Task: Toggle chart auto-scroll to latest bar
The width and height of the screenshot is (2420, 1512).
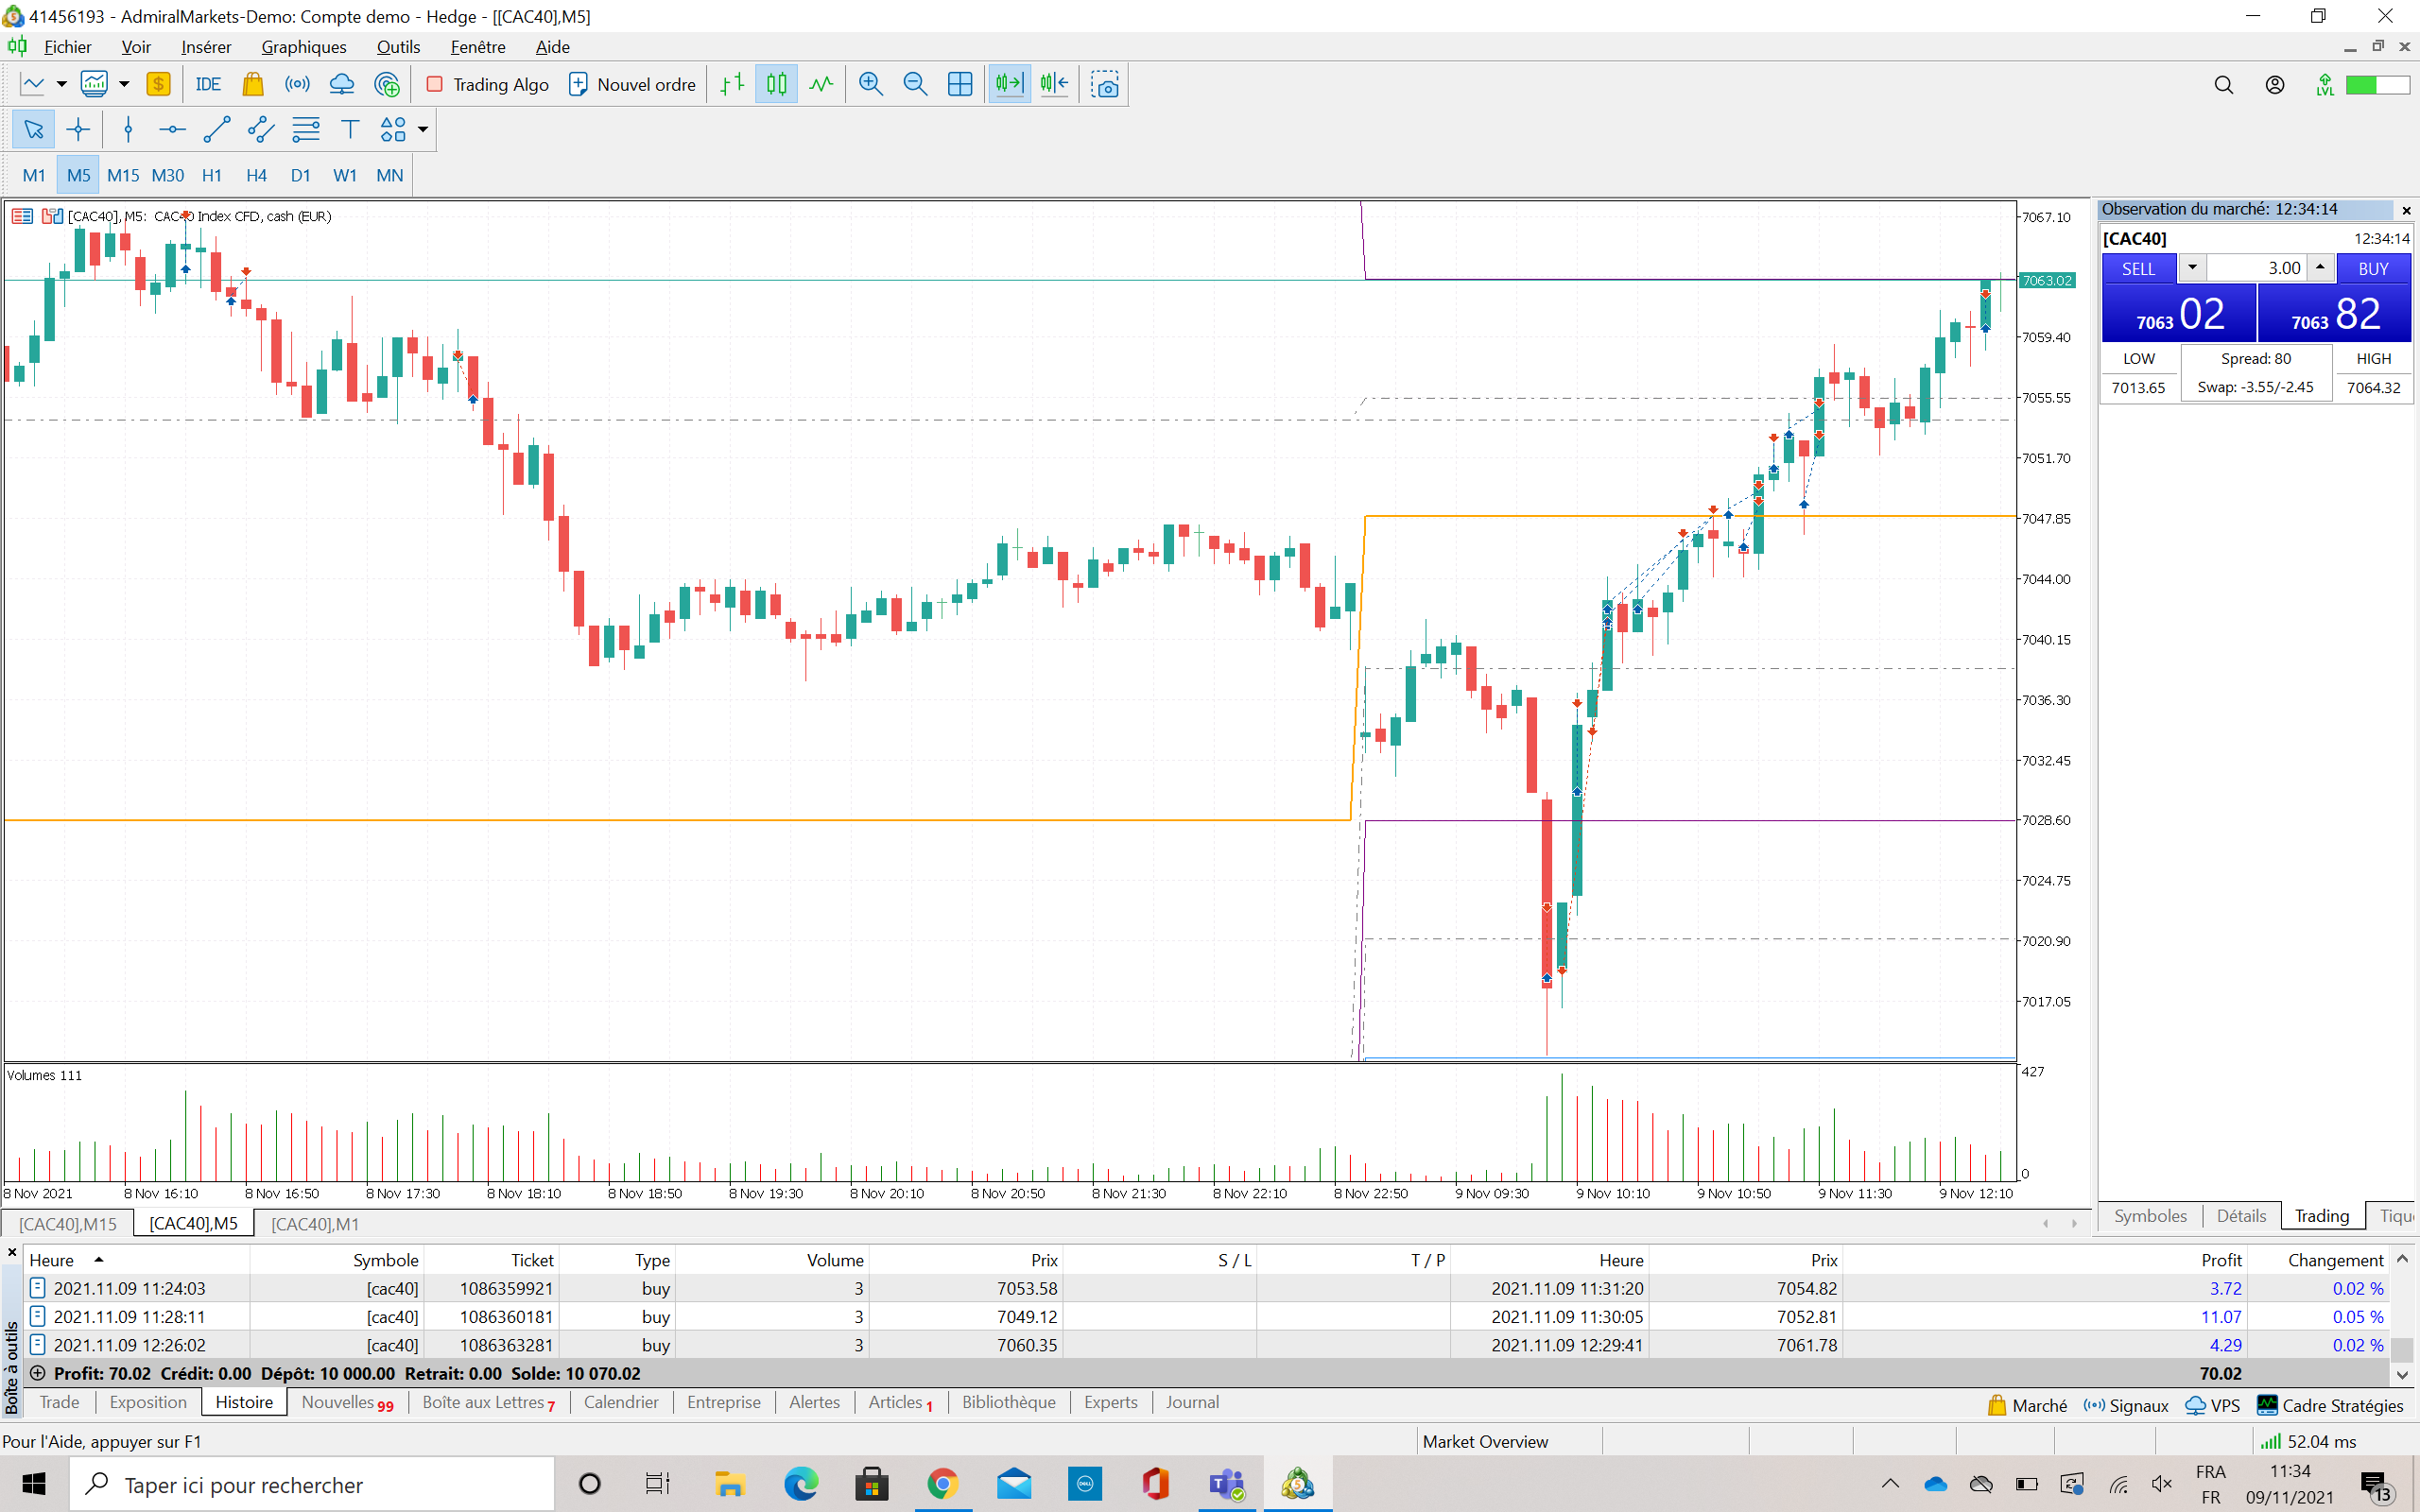Action: tap(1009, 85)
